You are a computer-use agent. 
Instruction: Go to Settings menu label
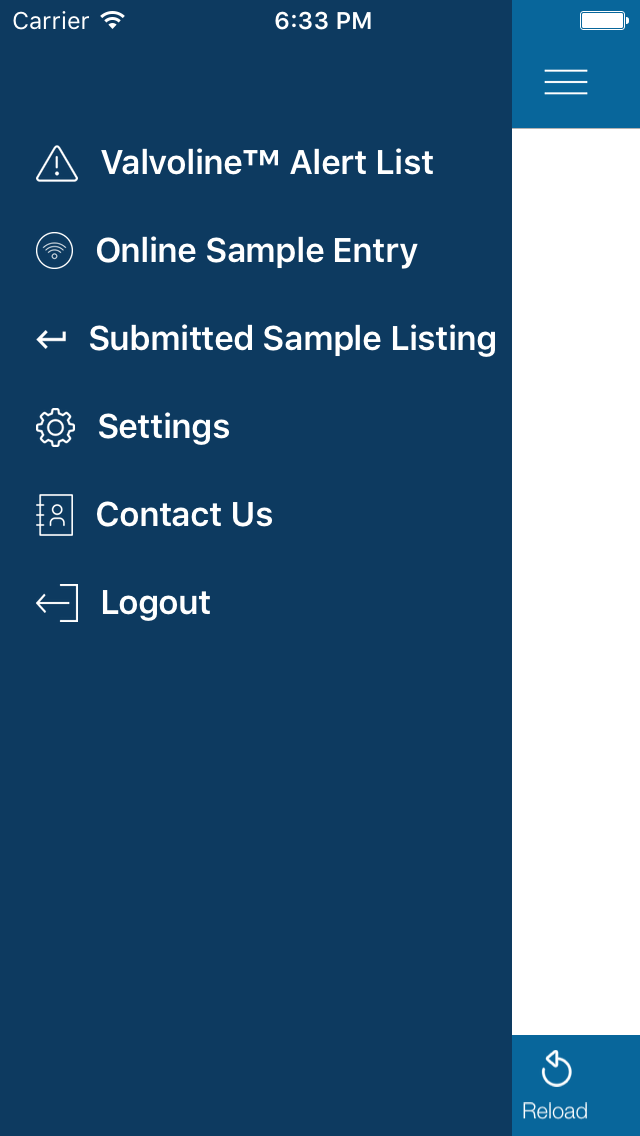point(164,426)
